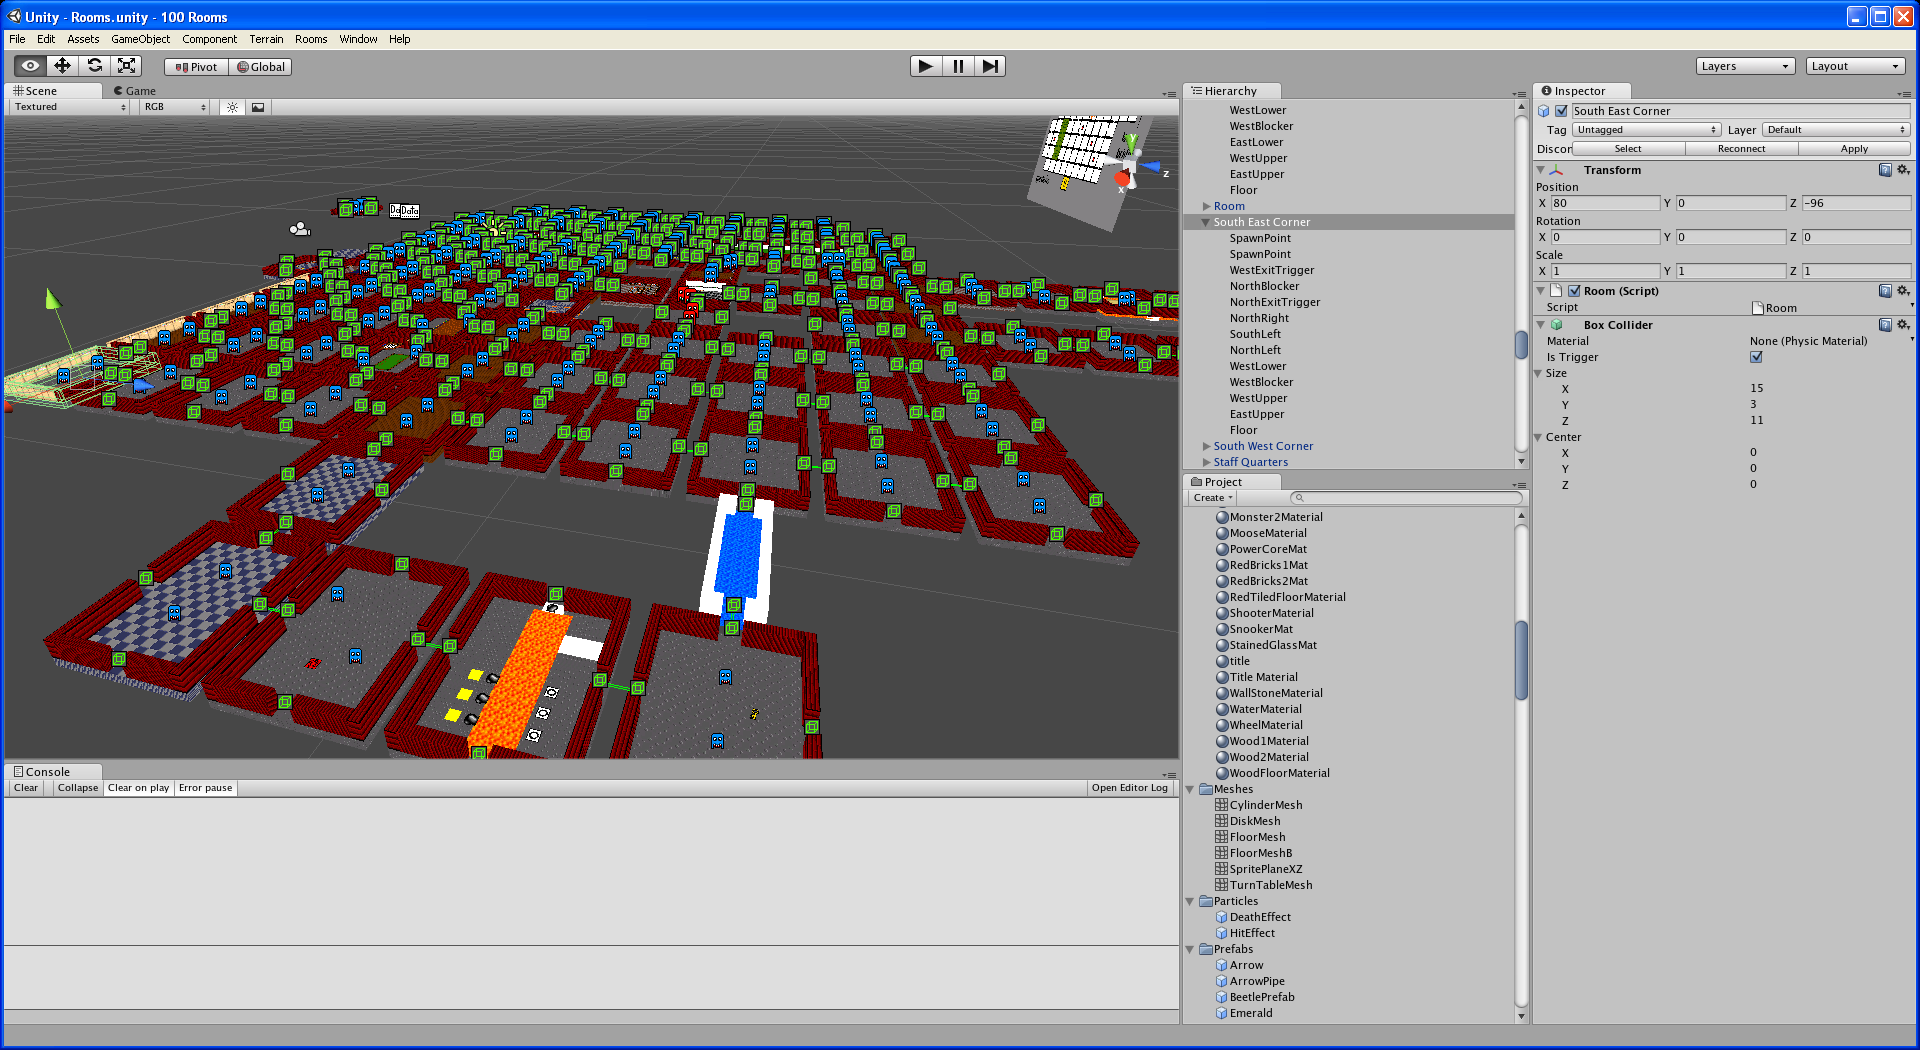Image resolution: width=1920 pixels, height=1050 pixels.
Task: Select the View (eye) tool
Action: [30, 66]
